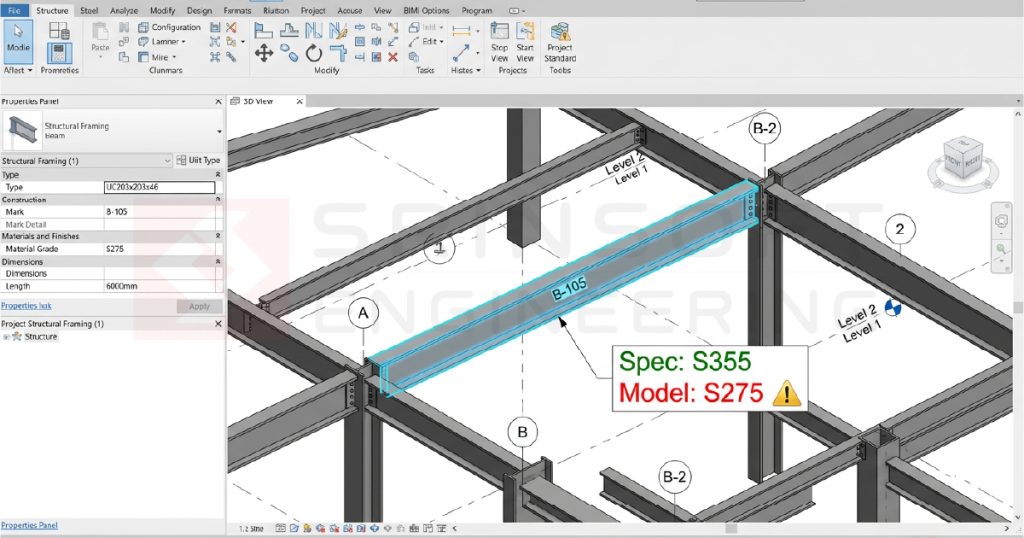Switch to the Analyze ribbon tab
This screenshot has height=538, width=1024.
click(x=124, y=10)
